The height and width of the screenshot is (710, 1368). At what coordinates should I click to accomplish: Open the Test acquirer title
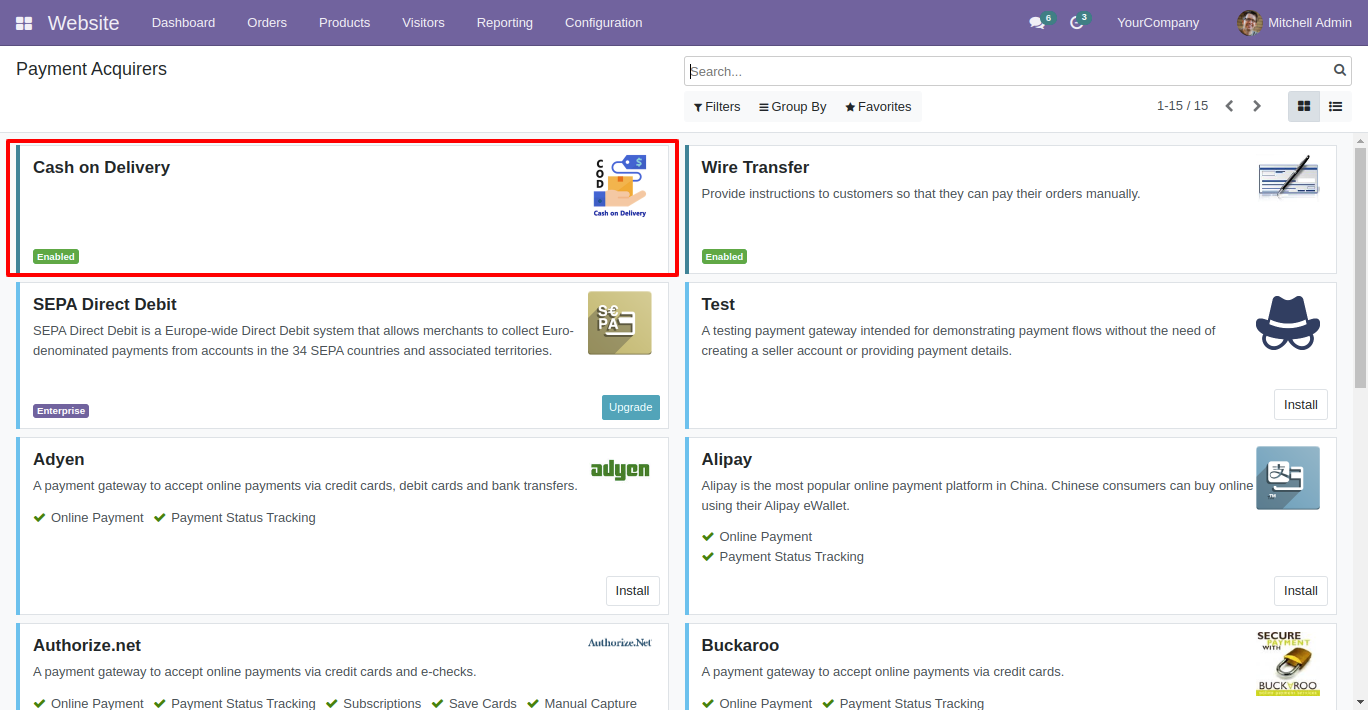718,304
